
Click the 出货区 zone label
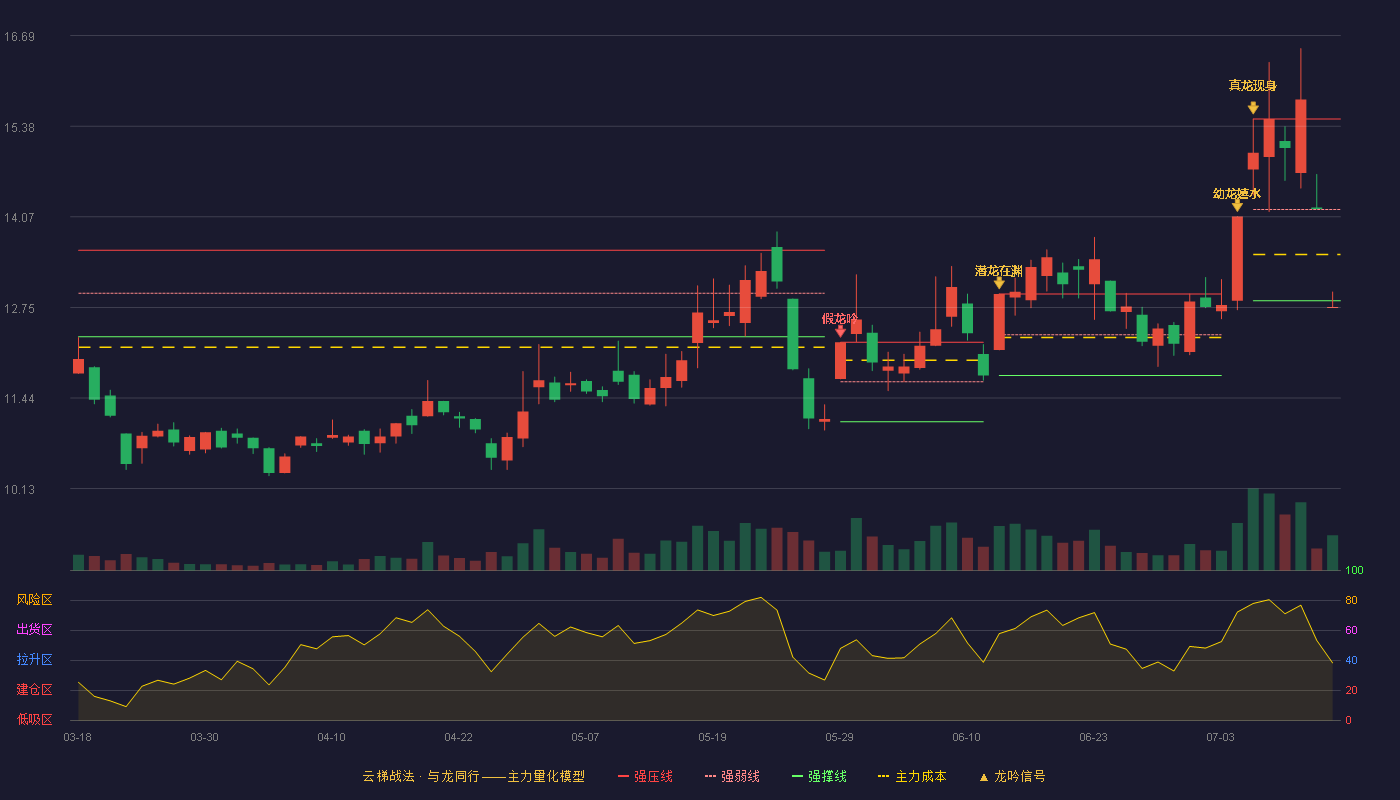click(34, 630)
